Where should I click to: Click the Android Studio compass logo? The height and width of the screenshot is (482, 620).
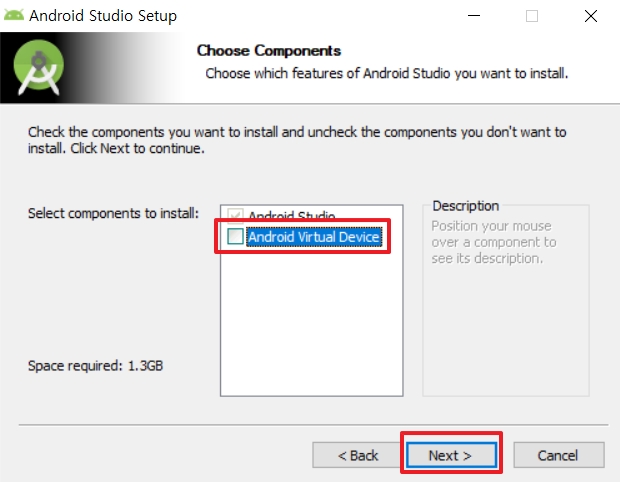pyautogui.click(x=39, y=68)
